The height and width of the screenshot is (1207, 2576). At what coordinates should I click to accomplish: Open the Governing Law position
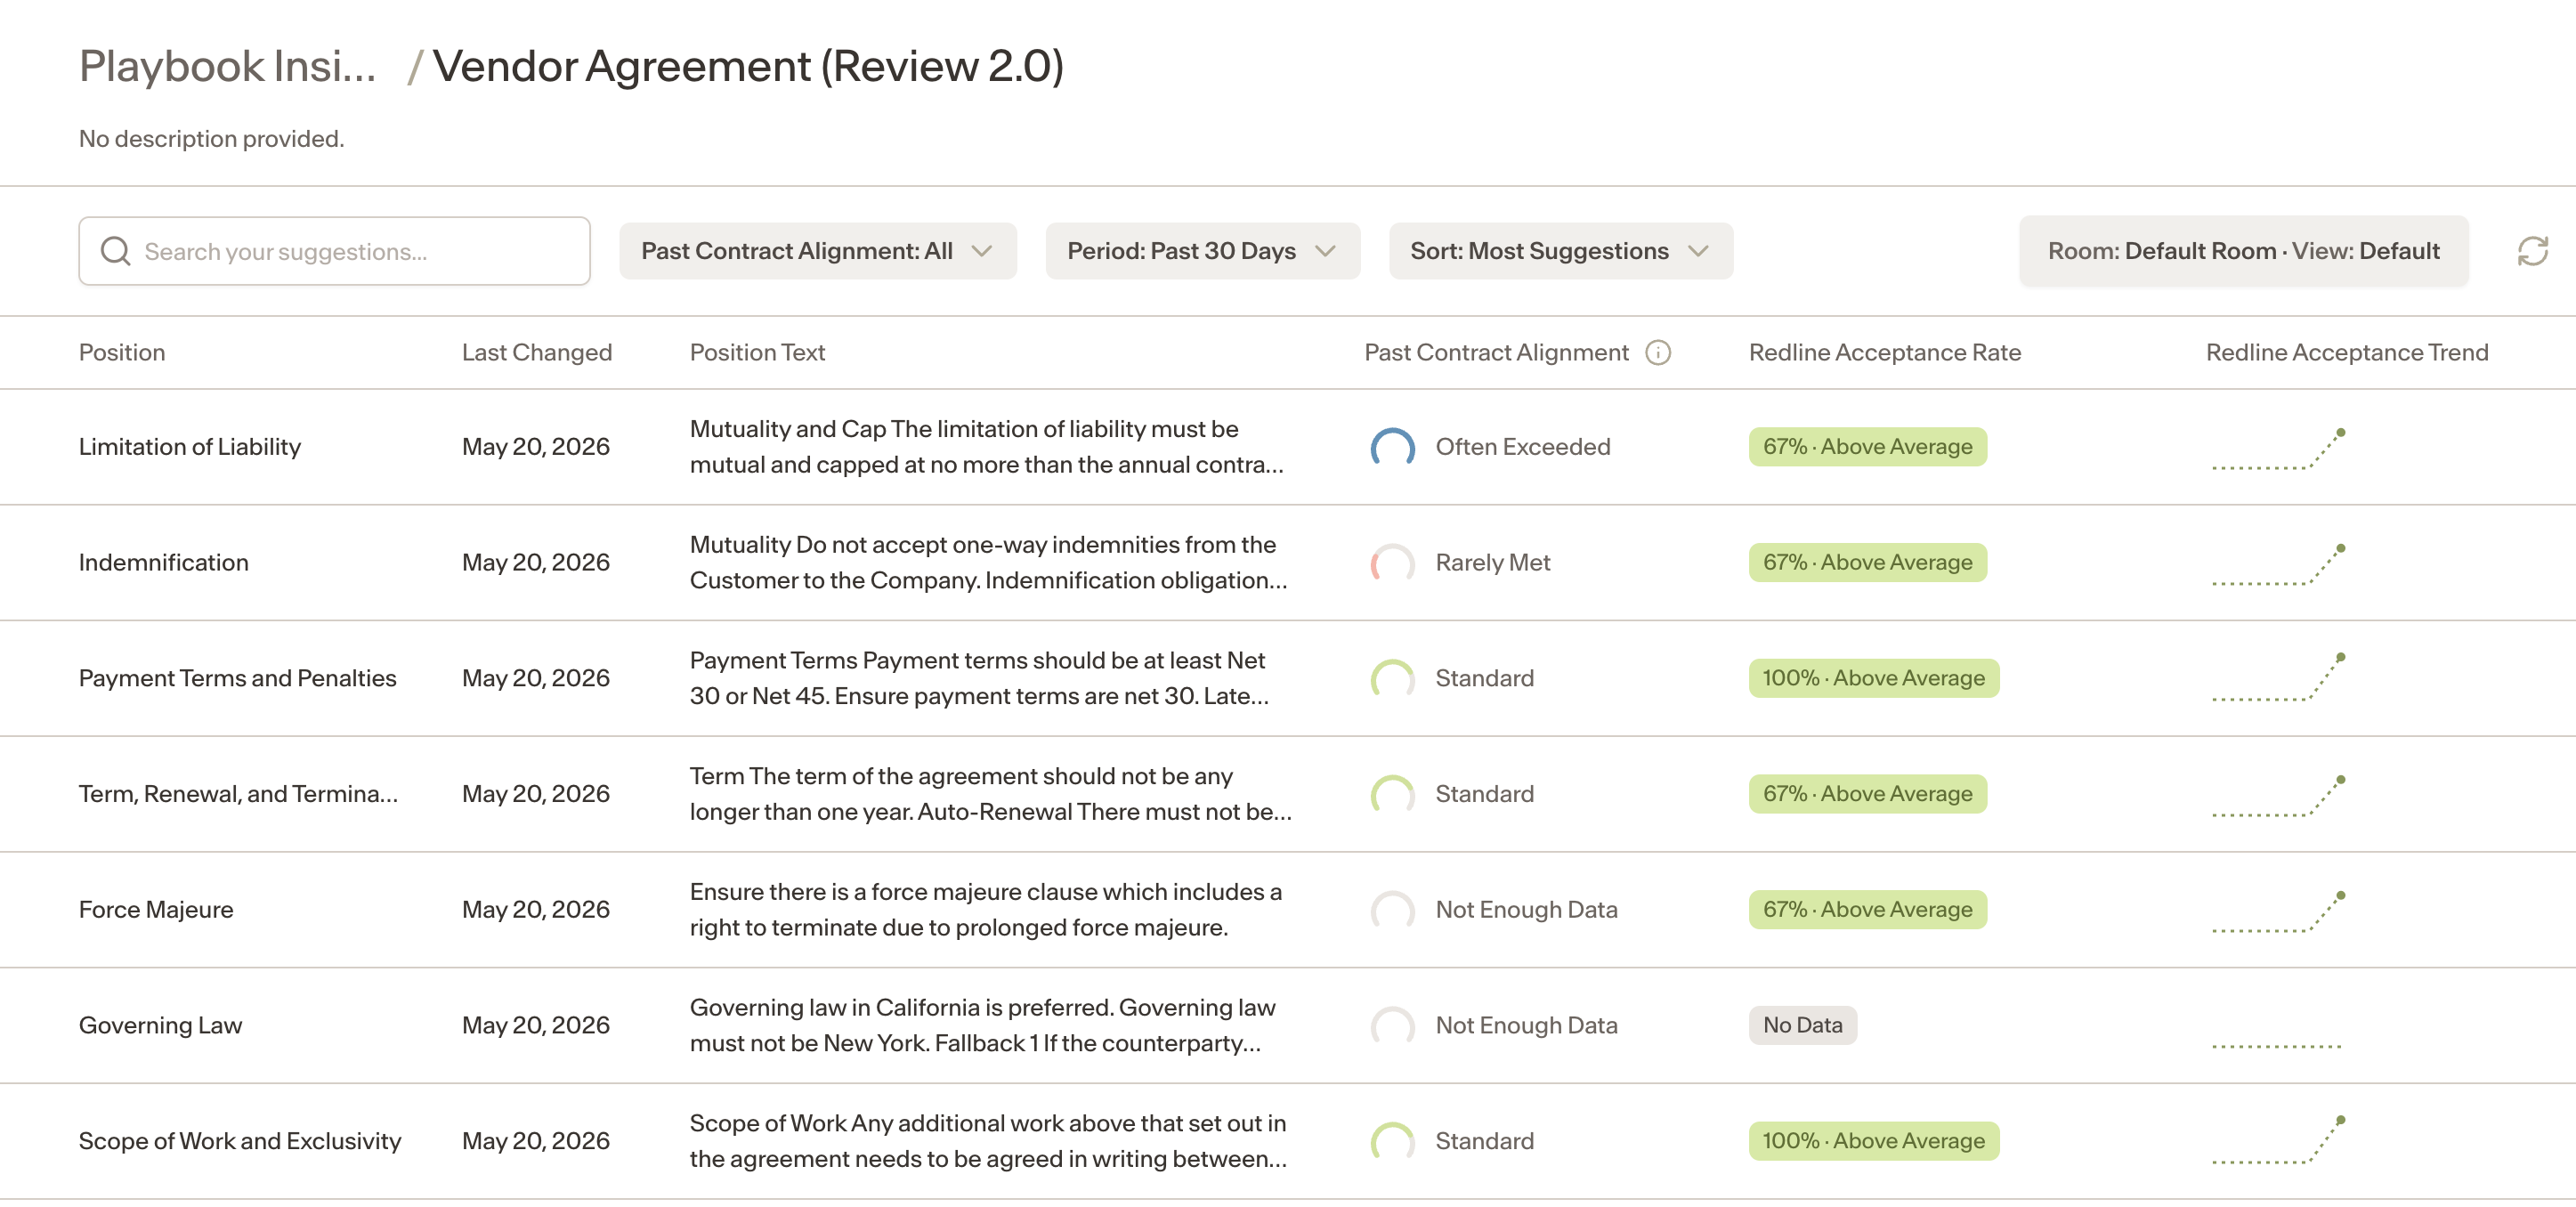pyautogui.click(x=160, y=1026)
